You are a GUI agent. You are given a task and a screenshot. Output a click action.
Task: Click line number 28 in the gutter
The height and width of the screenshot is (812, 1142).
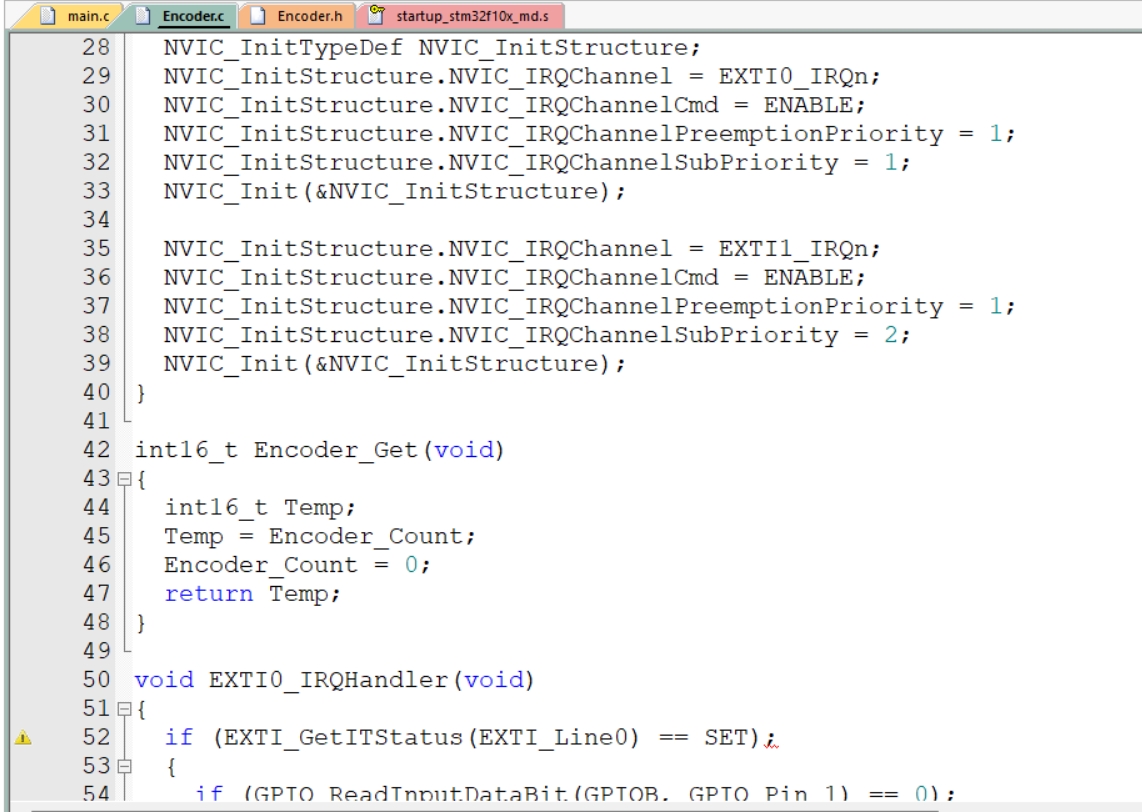pos(96,47)
